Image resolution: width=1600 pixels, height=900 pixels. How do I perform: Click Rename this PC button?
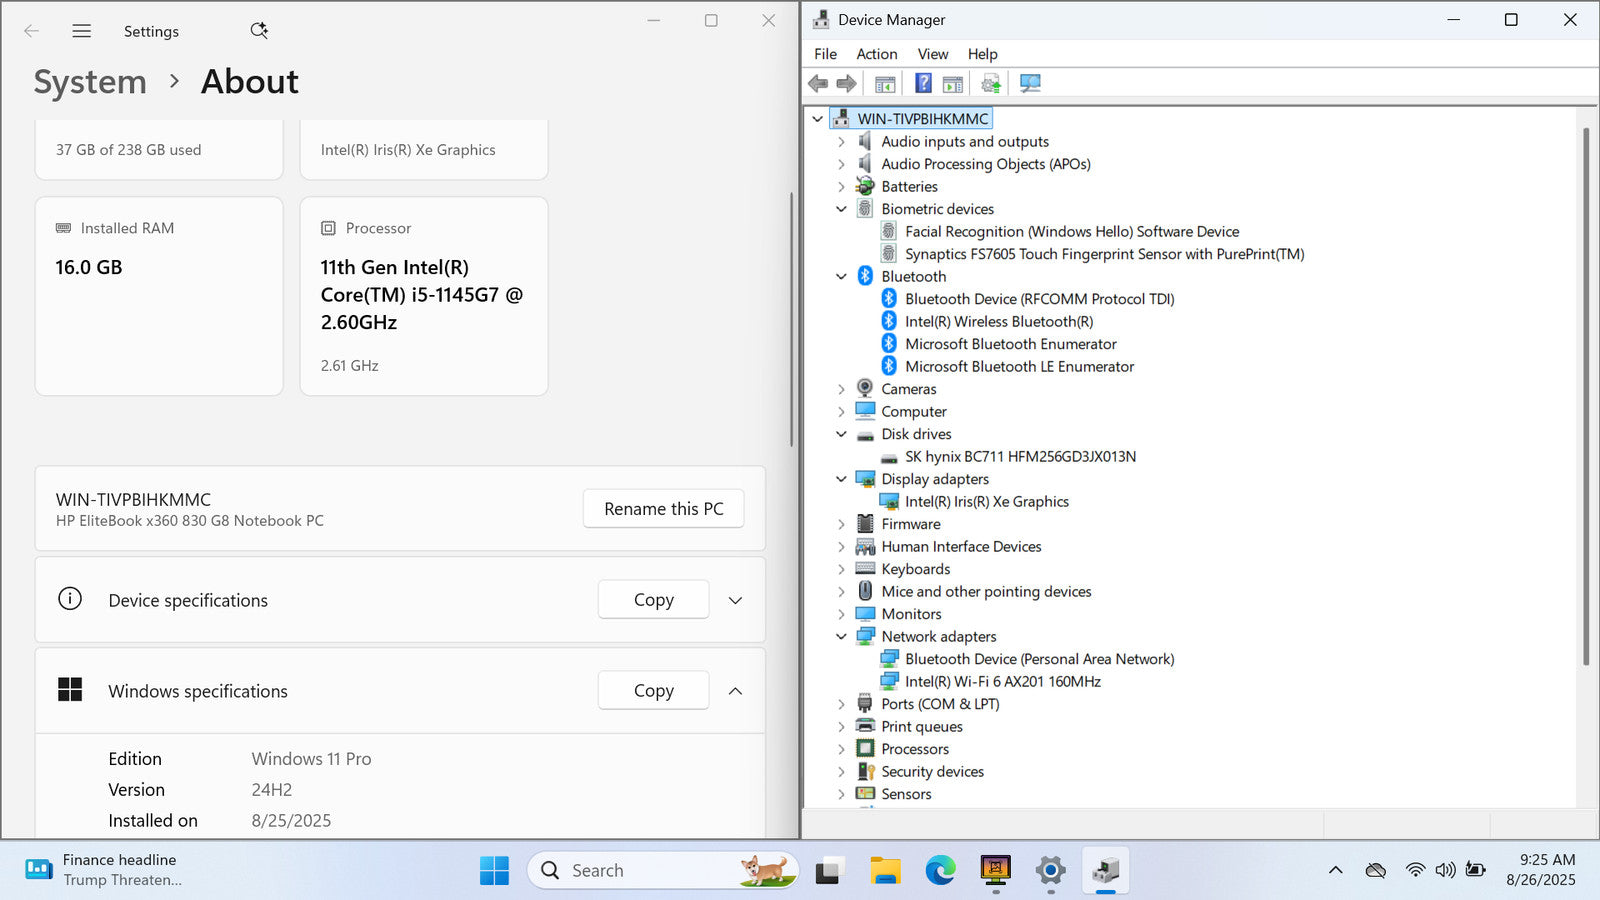(x=663, y=509)
